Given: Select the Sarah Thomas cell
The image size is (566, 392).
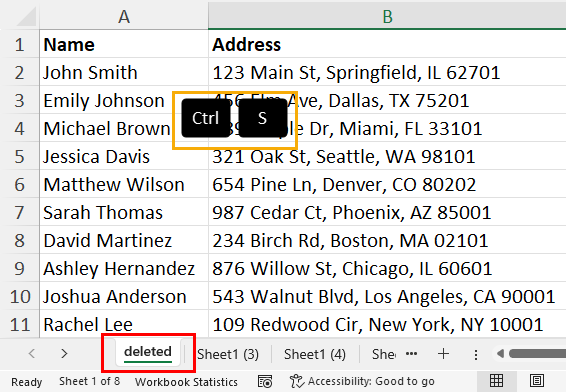Looking at the screenshot, I should [124, 212].
